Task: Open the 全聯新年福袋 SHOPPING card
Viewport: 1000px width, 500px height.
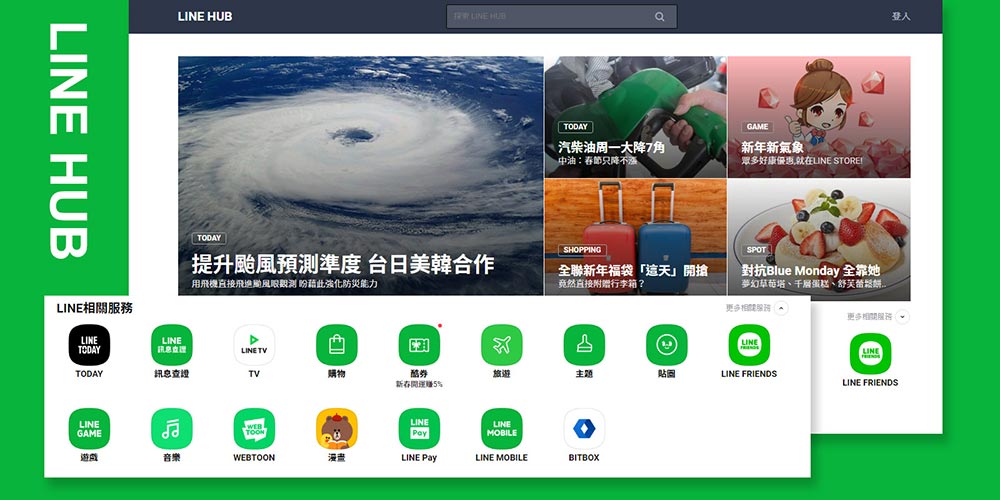Action: [x=635, y=239]
